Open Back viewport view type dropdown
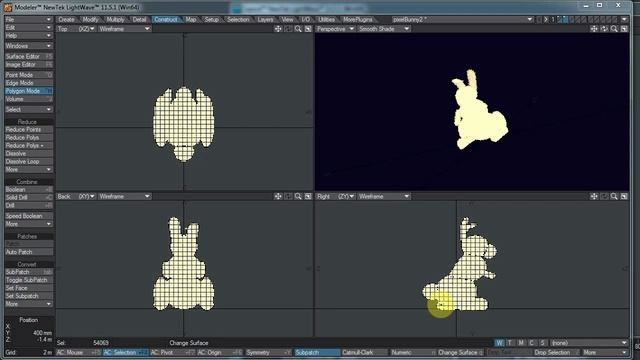This screenshot has width=640, height=360. 76,196
